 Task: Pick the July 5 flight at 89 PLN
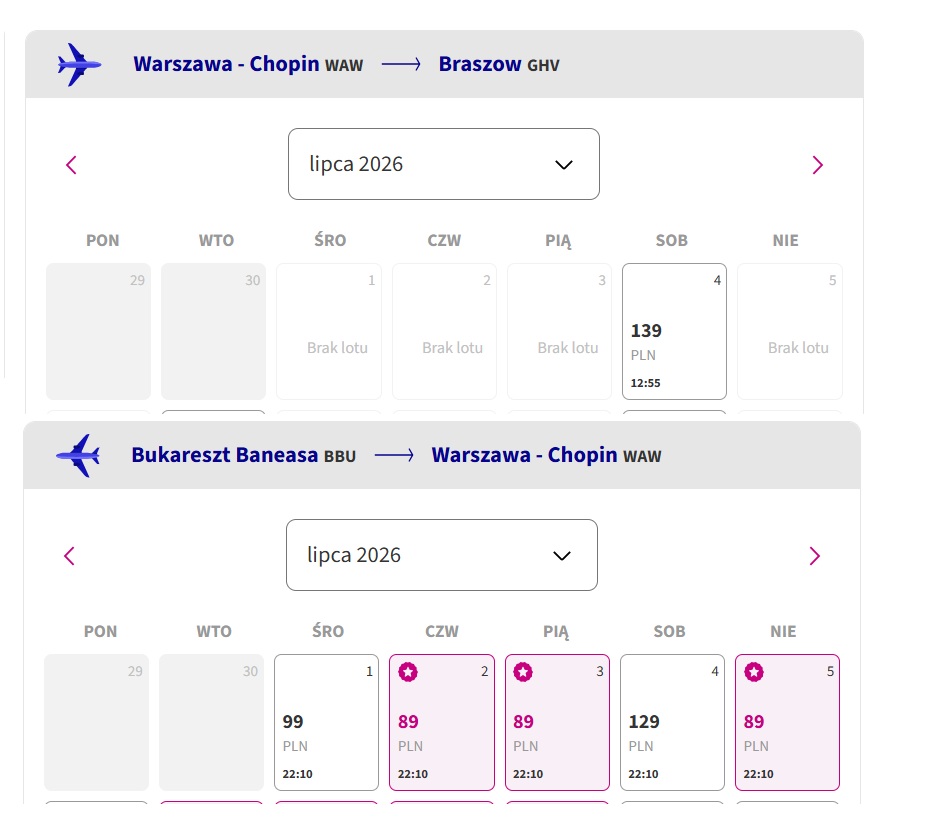pyautogui.click(x=787, y=723)
